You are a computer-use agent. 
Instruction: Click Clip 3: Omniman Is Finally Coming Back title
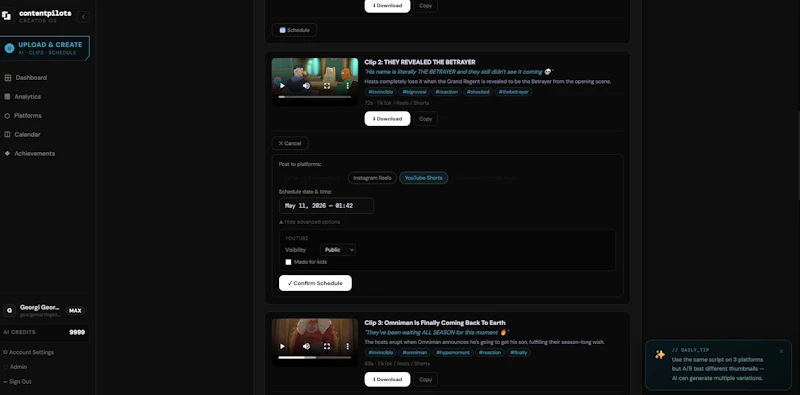click(x=435, y=323)
